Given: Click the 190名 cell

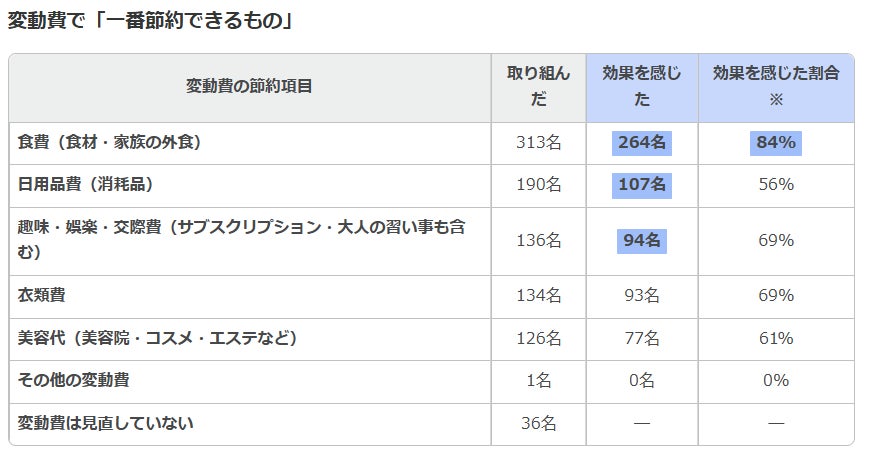Looking at the screenshot, I should click(x=538, y=185).
